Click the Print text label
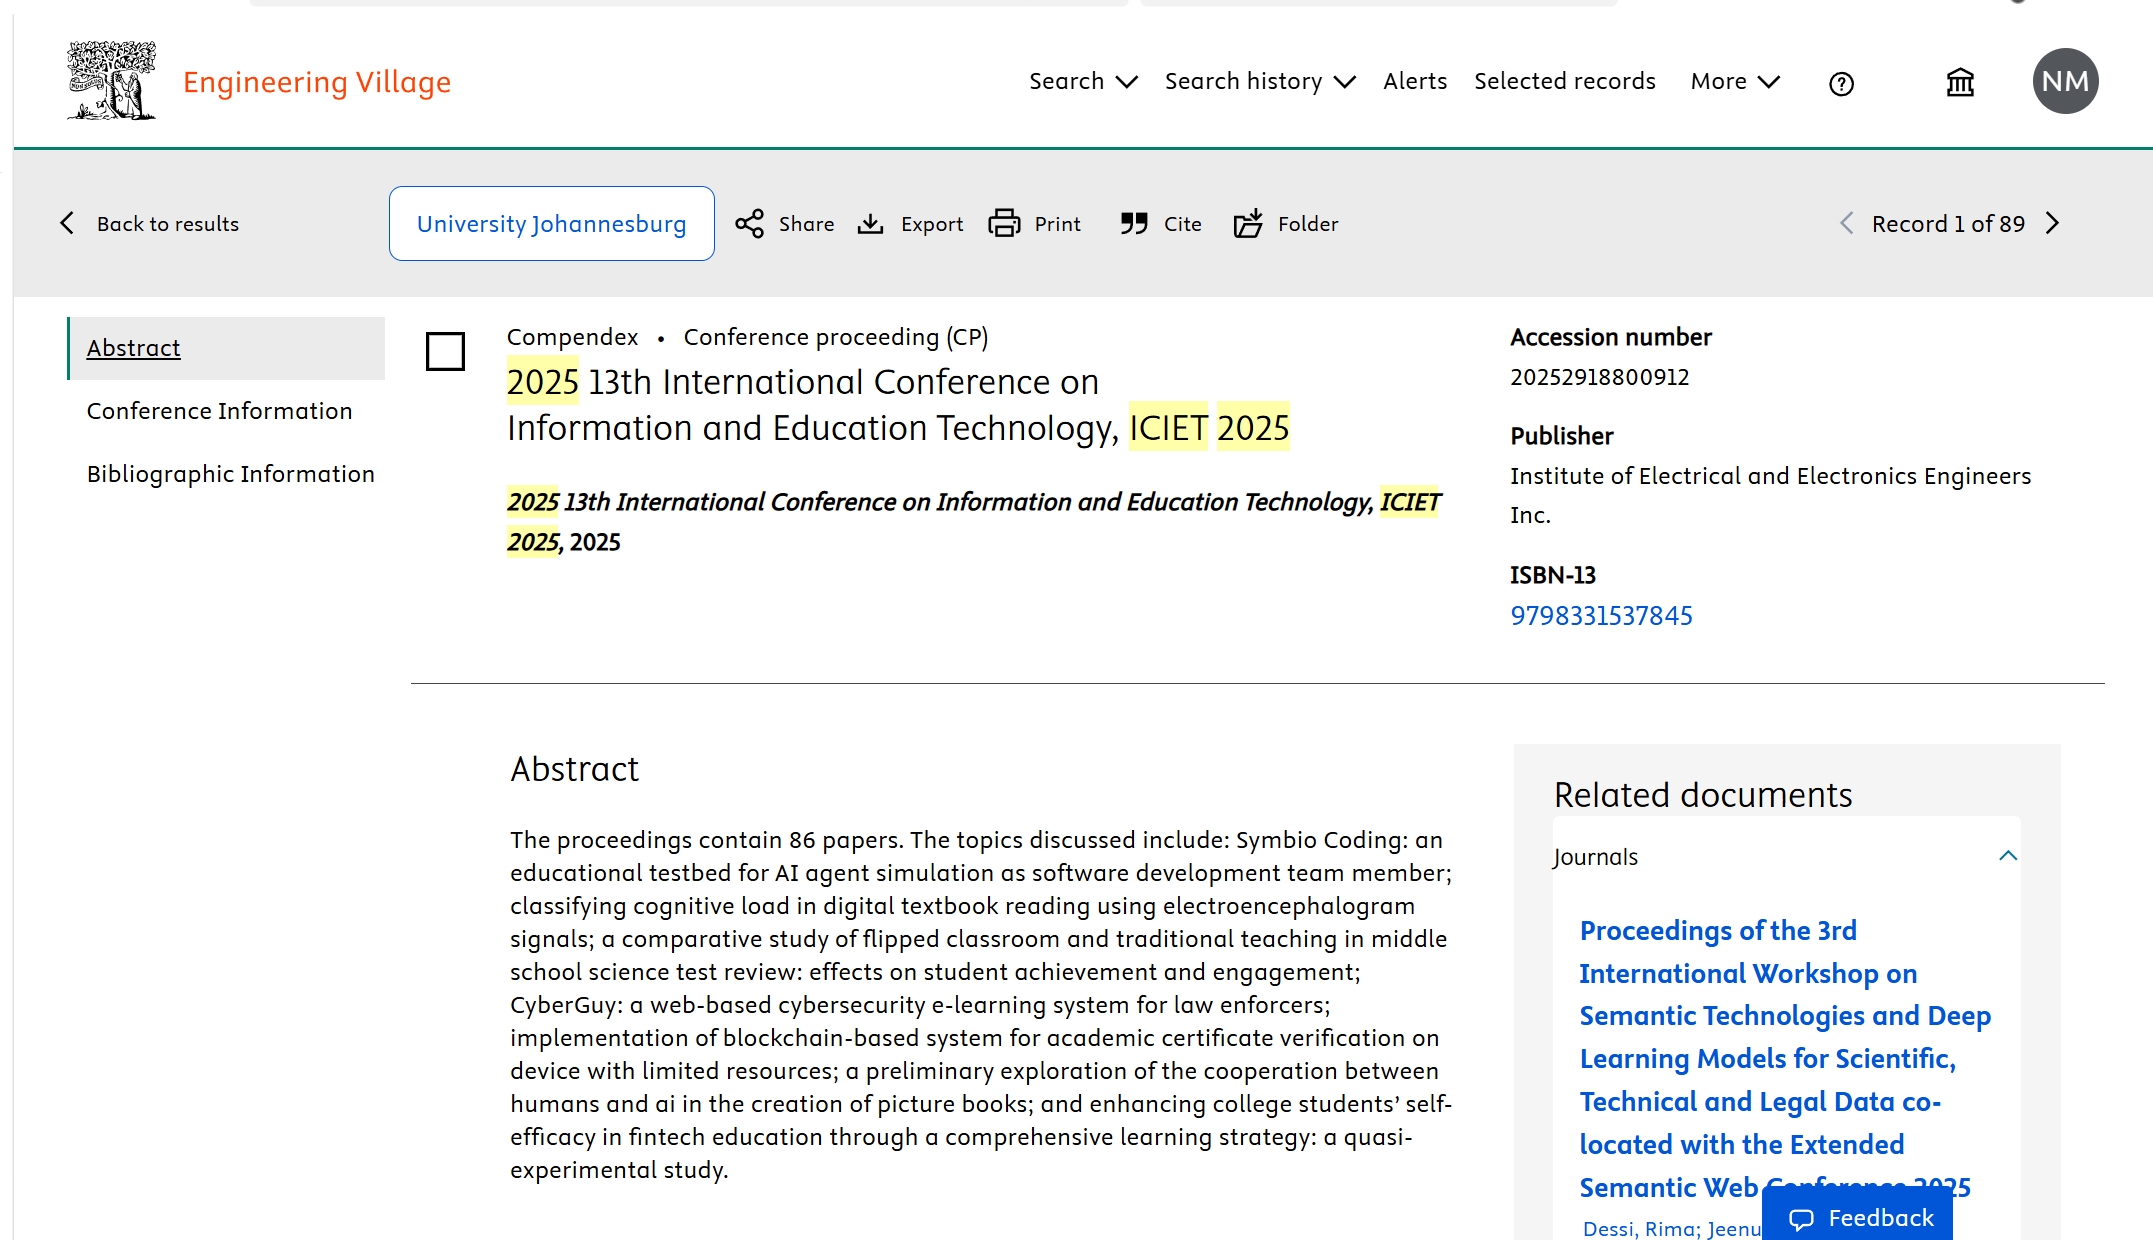The width and height of the screenshot is (2153, 1240). (x=1057, y=223)
